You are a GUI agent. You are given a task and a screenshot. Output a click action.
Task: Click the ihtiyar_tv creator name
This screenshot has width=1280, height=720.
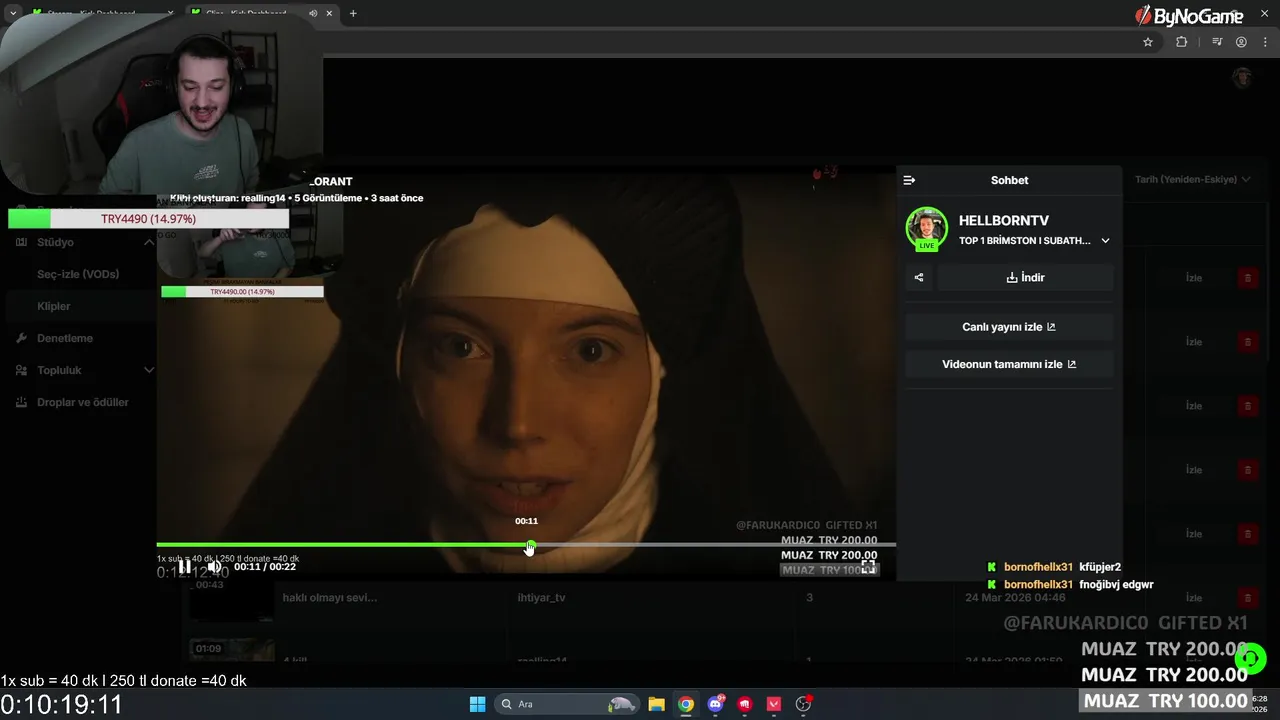[541, 598]
